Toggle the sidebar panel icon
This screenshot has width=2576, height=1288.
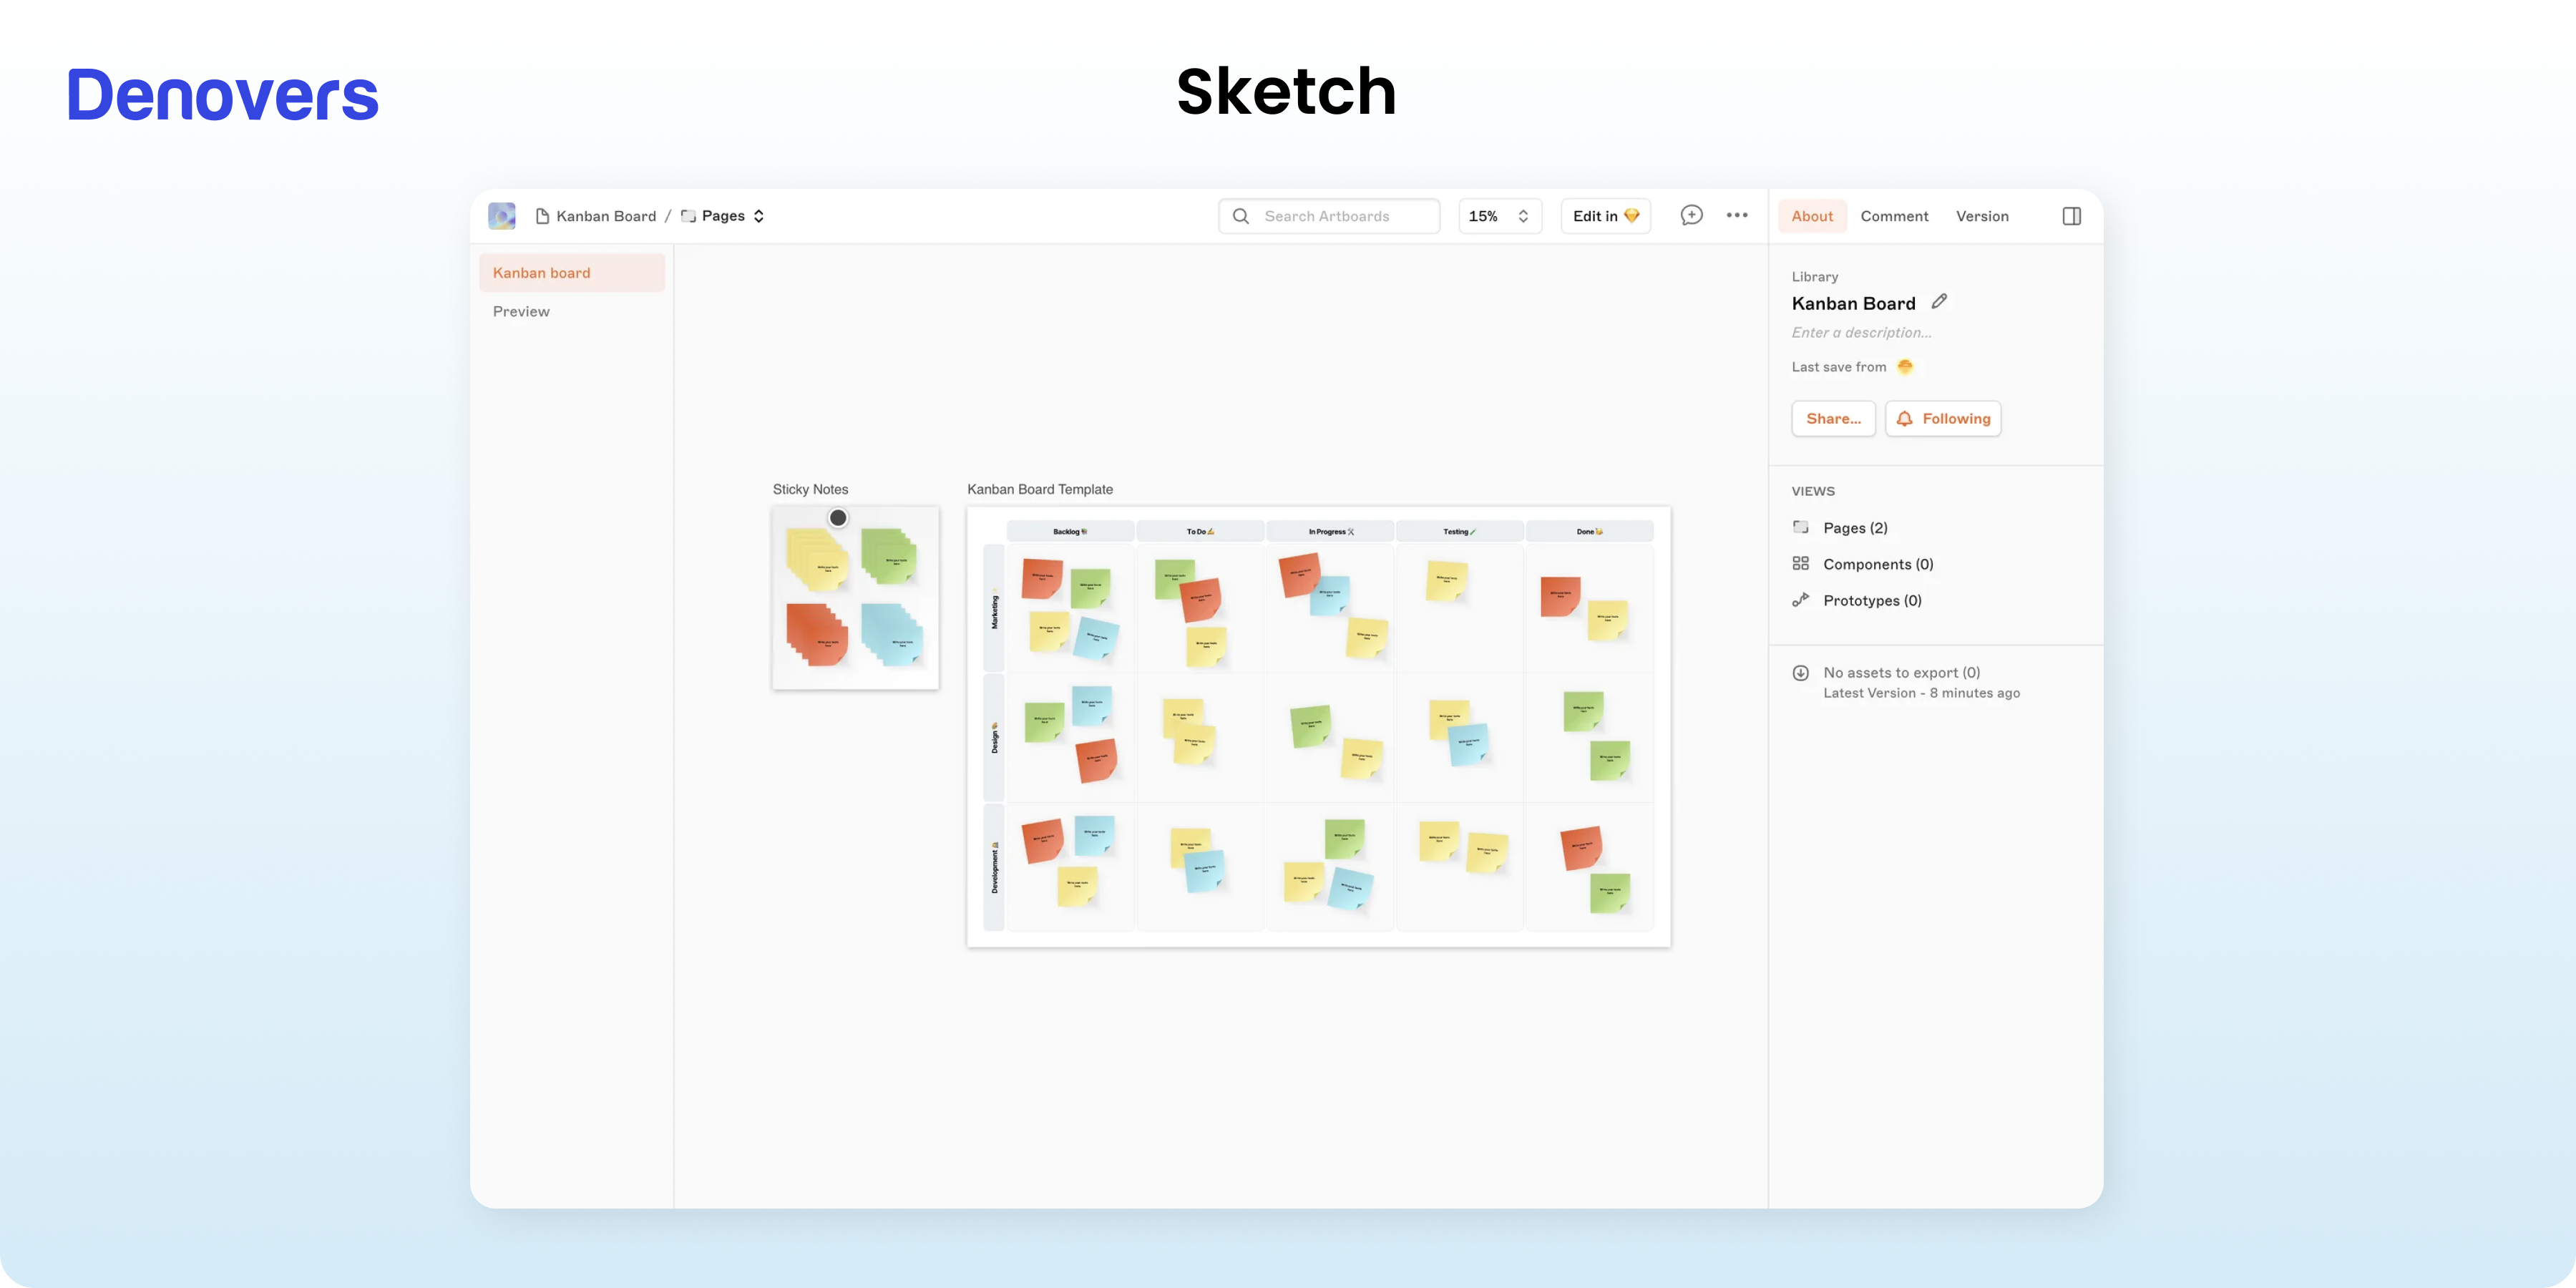(x=2072, y=216)
